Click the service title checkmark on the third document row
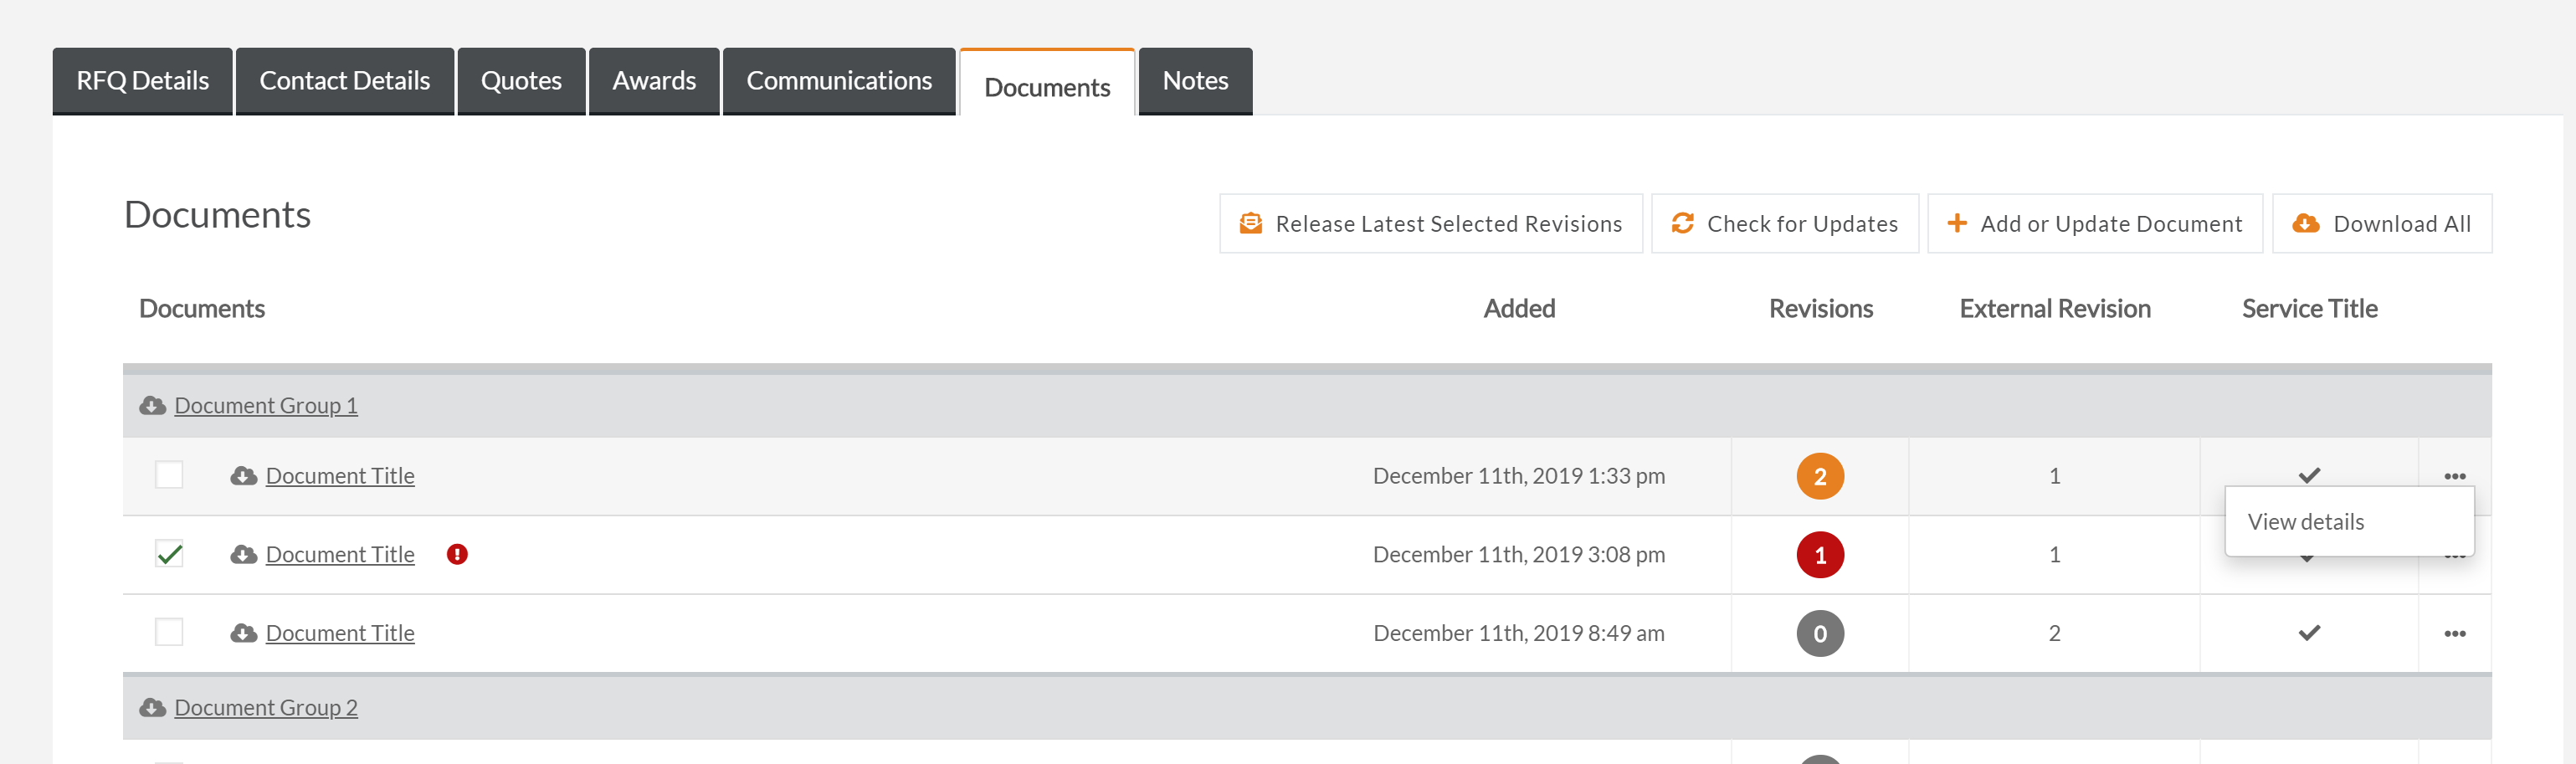2576x764 pixels. (x=2308, y=632)
